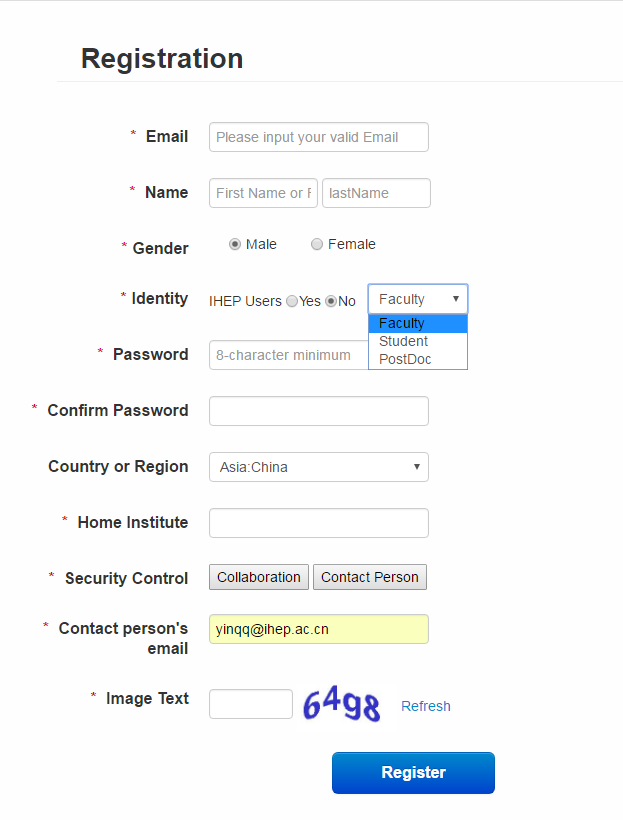
Task: Select the Female gender radio button
Action: (316, 244)
